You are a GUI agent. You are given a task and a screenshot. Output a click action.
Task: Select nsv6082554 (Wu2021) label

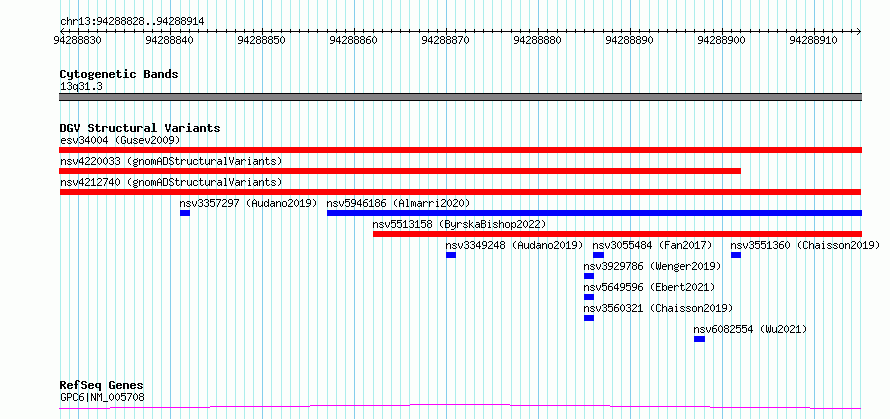click(750, 329)
